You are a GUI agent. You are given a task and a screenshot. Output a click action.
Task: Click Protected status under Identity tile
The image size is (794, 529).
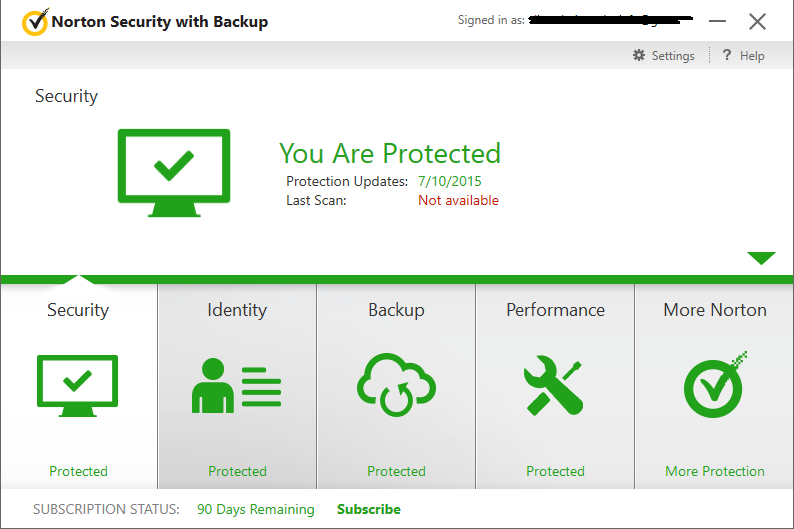(x=237, y=471)
